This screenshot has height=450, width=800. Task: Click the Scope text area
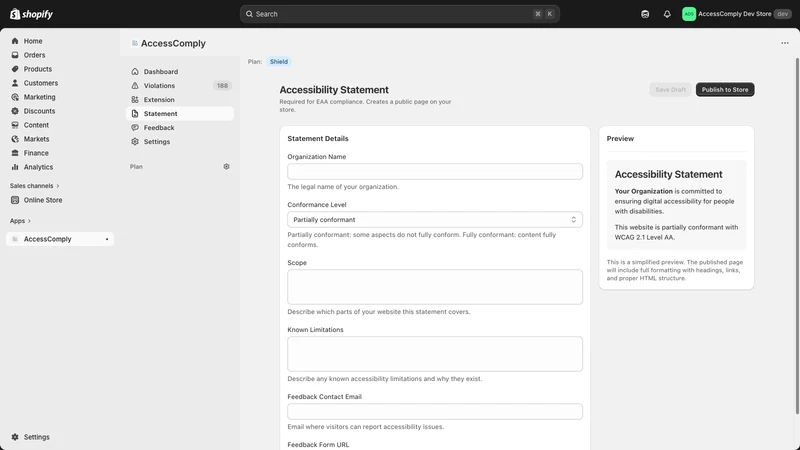[435, 287]
